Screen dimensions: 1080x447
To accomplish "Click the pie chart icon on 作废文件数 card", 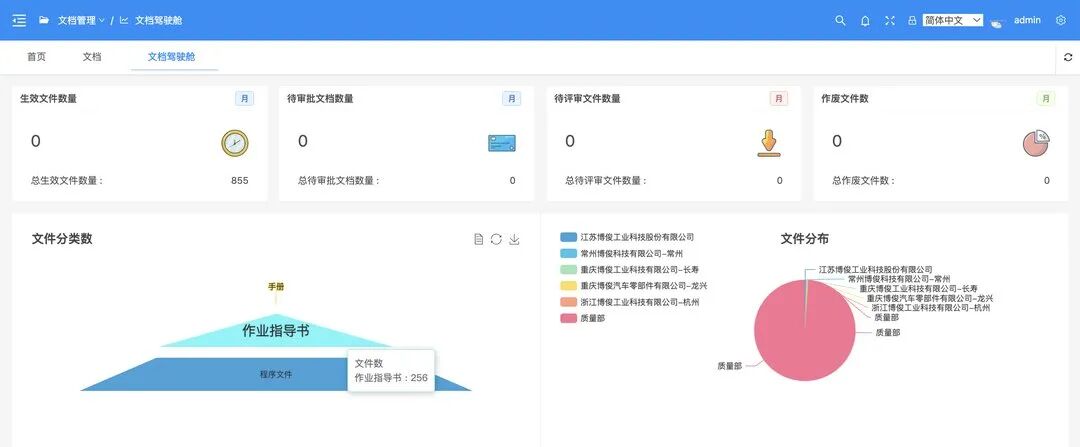I will pyautogui.click(x=1037, y=143).
